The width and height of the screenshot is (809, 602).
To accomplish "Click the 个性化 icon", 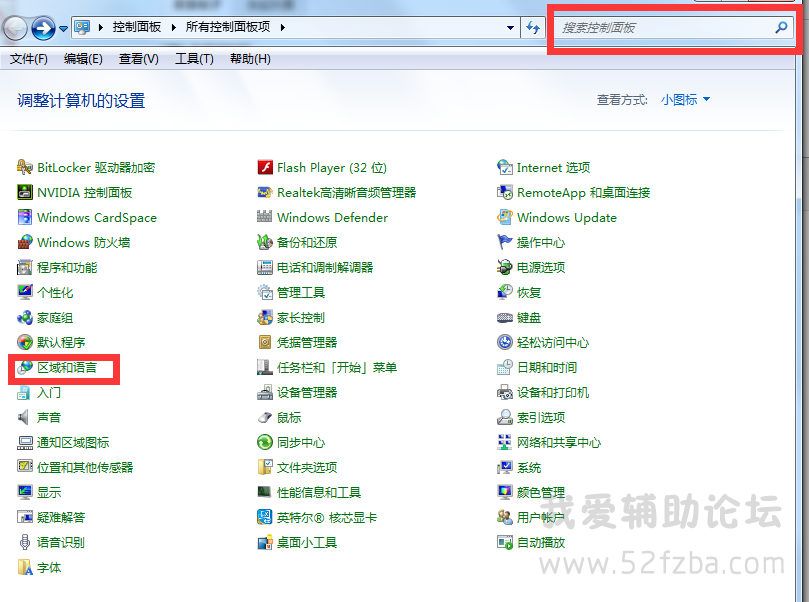I will (24, 292).
